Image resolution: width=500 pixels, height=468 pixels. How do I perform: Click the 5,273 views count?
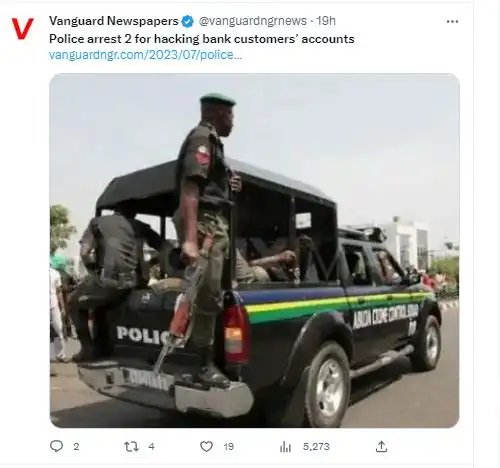(x=316, y=447)
